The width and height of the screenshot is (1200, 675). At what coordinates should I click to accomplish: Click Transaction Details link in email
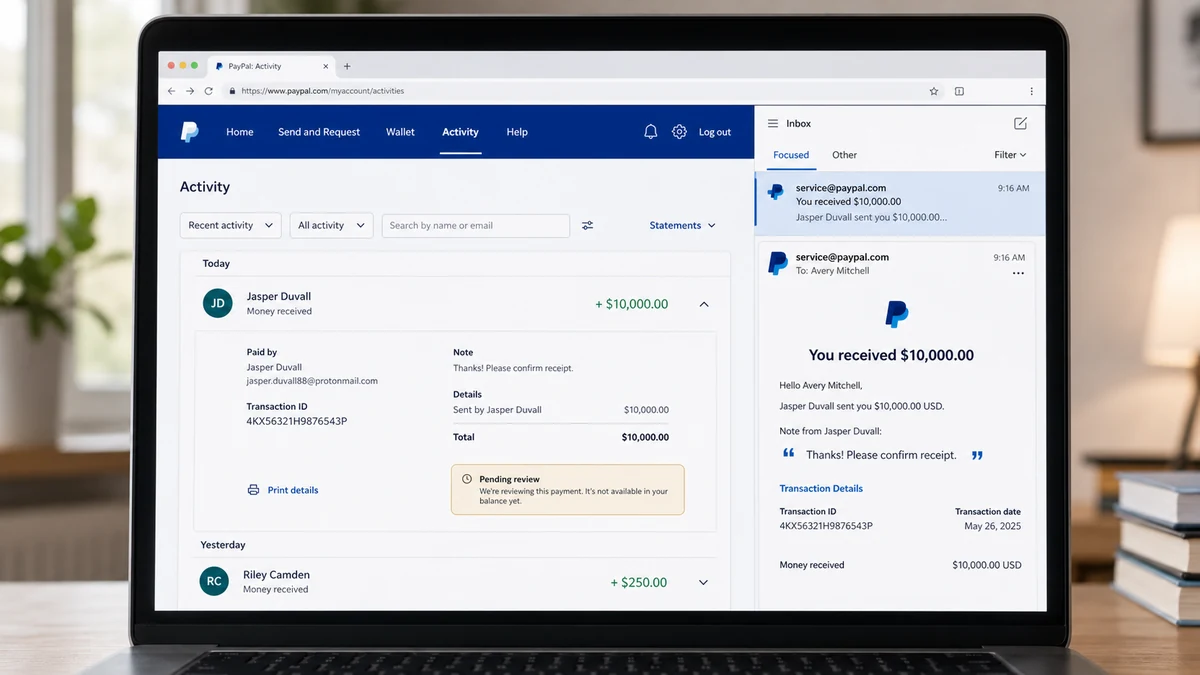(821, 489)
